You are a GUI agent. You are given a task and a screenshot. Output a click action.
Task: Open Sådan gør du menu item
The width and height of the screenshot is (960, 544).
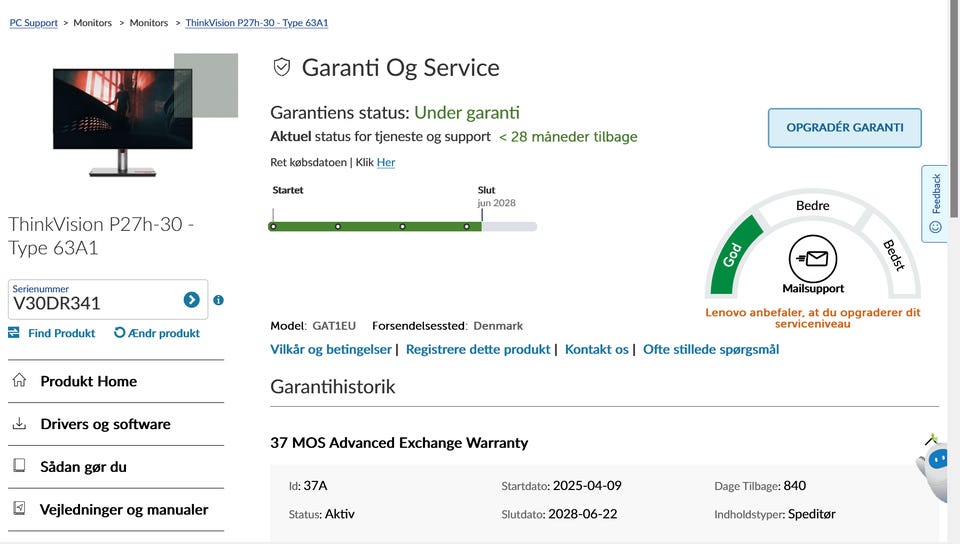click(83, 467)
